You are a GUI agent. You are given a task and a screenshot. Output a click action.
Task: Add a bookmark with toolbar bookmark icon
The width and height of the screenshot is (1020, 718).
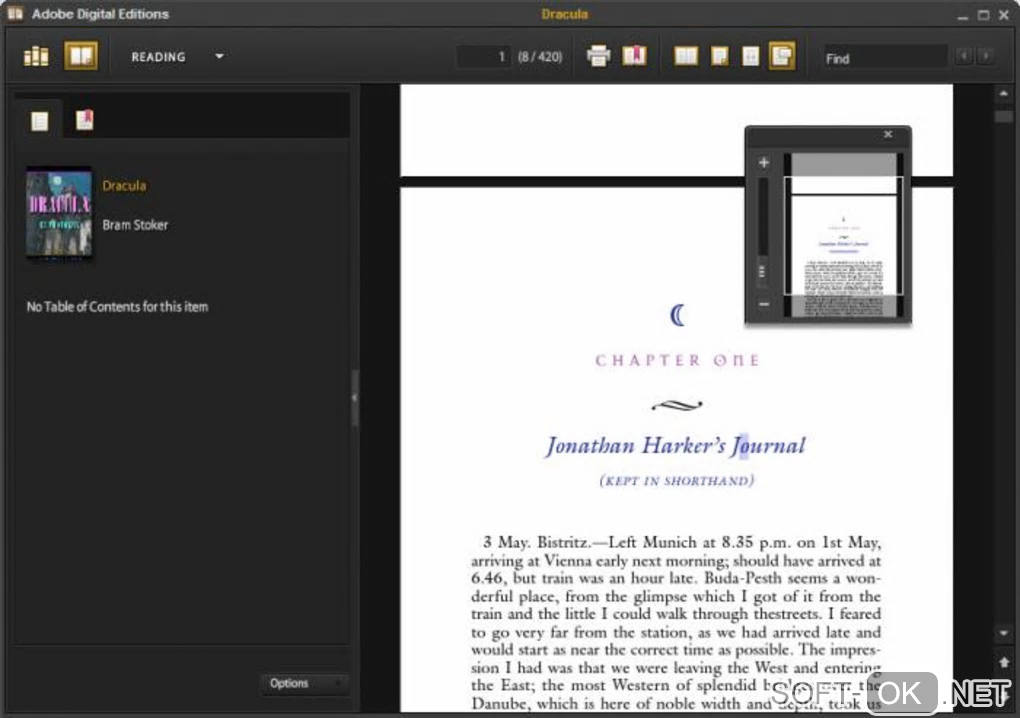tap(634, 56)
